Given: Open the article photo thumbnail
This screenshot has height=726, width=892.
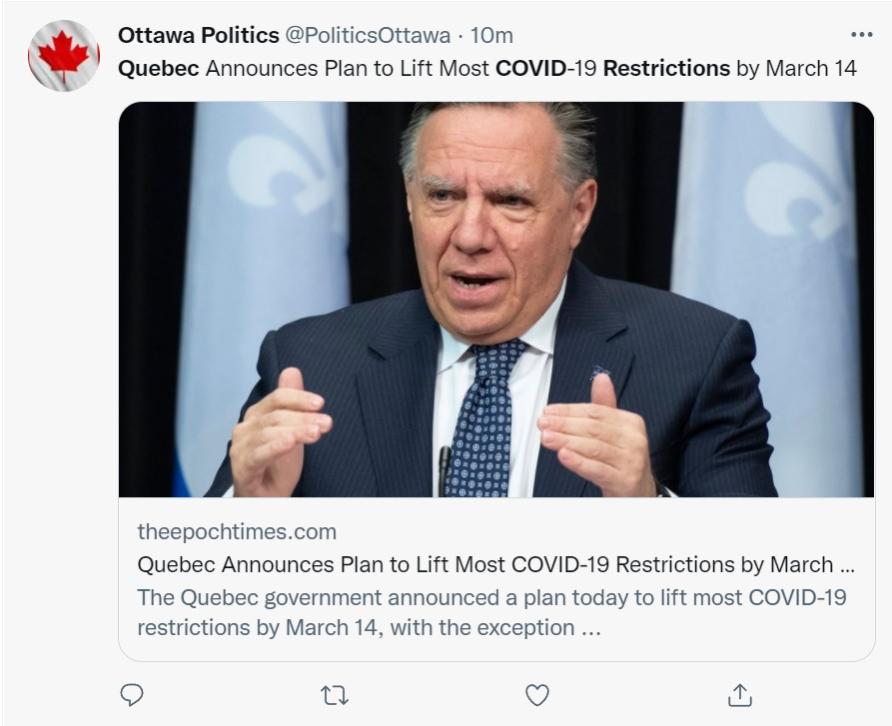Looking at the screenshot, I should (x=496, y=300).
